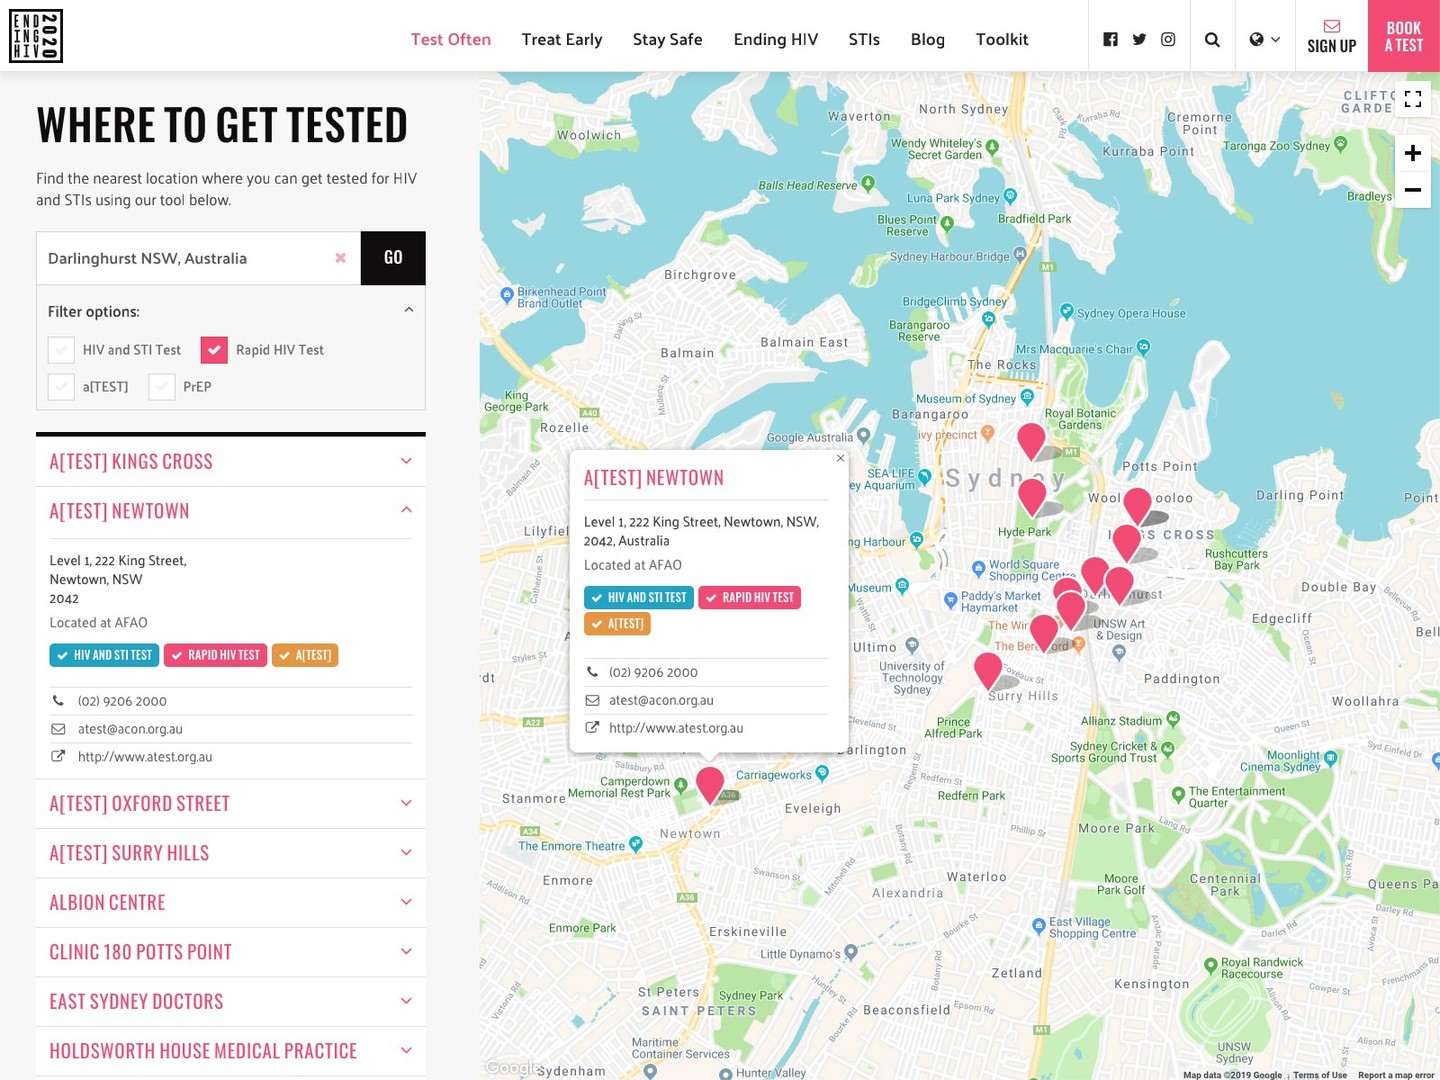Open the Instagram icon in header
The width and height of the screenshot is (1440, 1080).
1168,39
